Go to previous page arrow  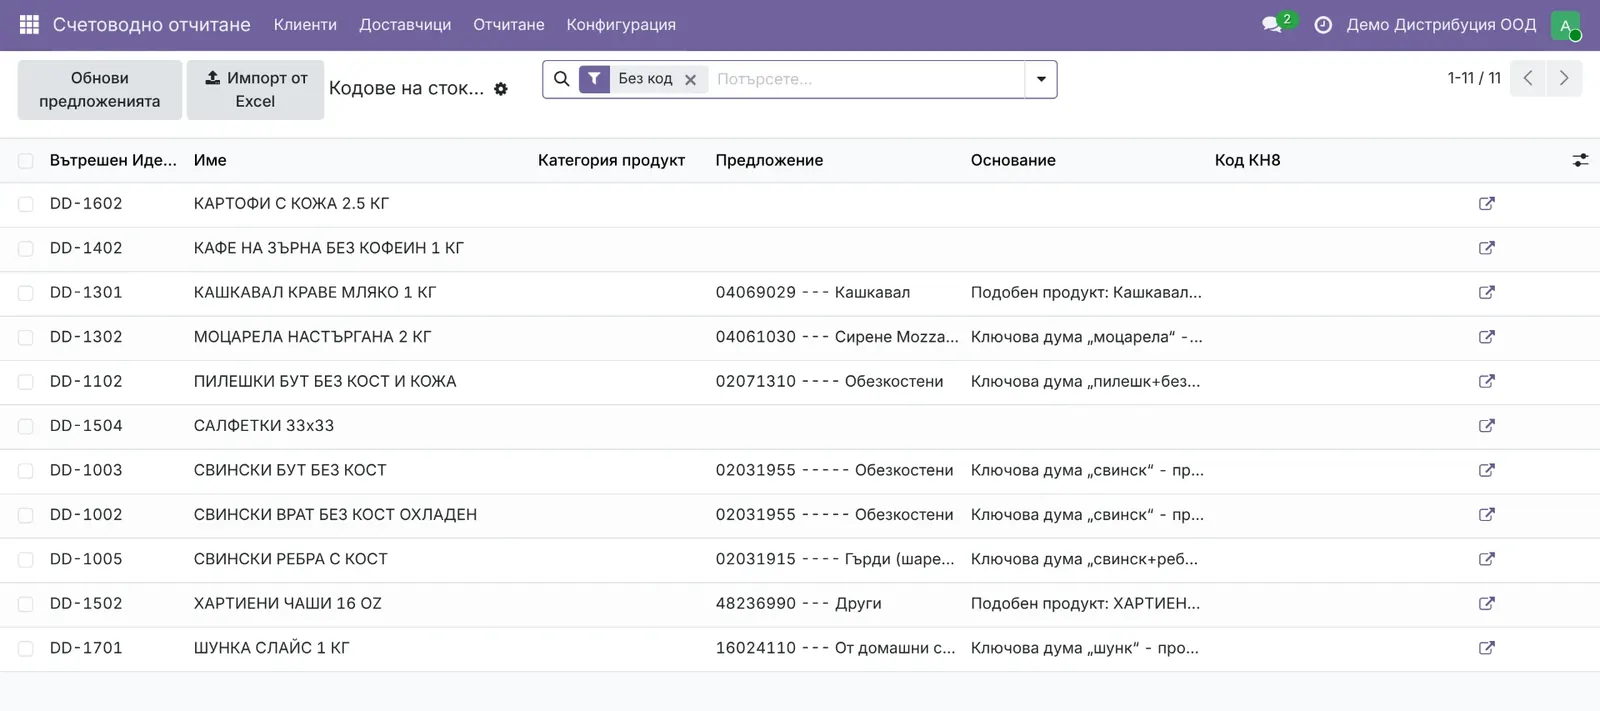pyautogui.click(x=1528, y=78)
